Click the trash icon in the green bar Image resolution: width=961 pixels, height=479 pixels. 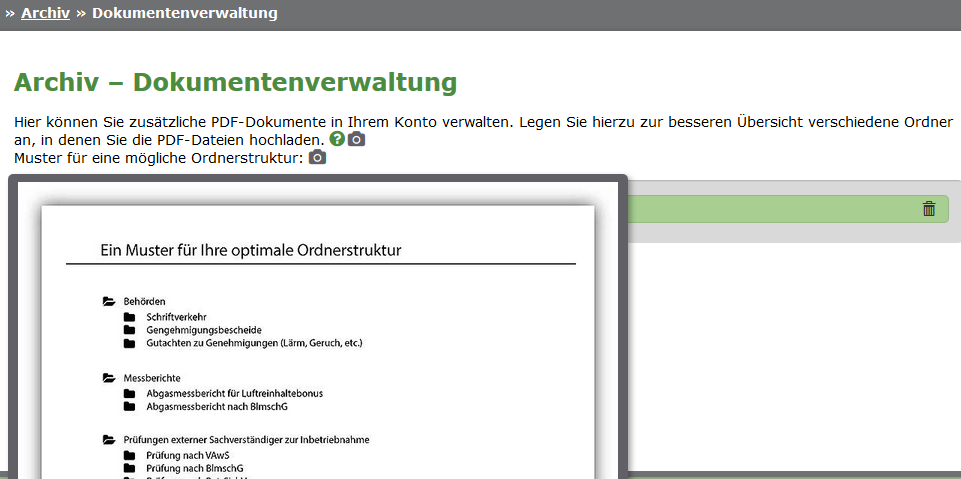pos(929,209)
